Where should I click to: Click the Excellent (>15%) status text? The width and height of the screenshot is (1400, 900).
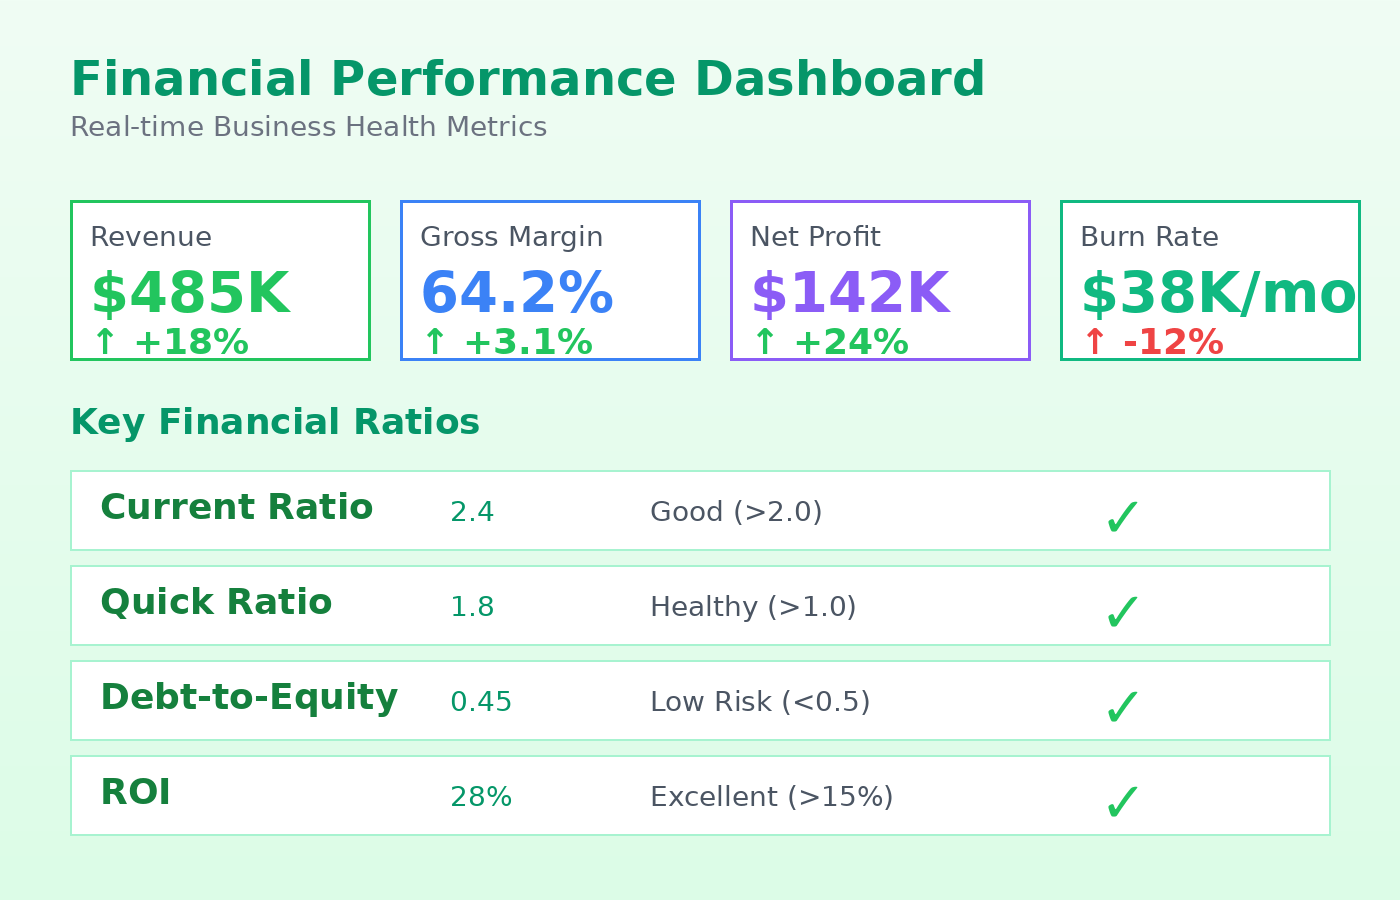[x=771, y=798]
